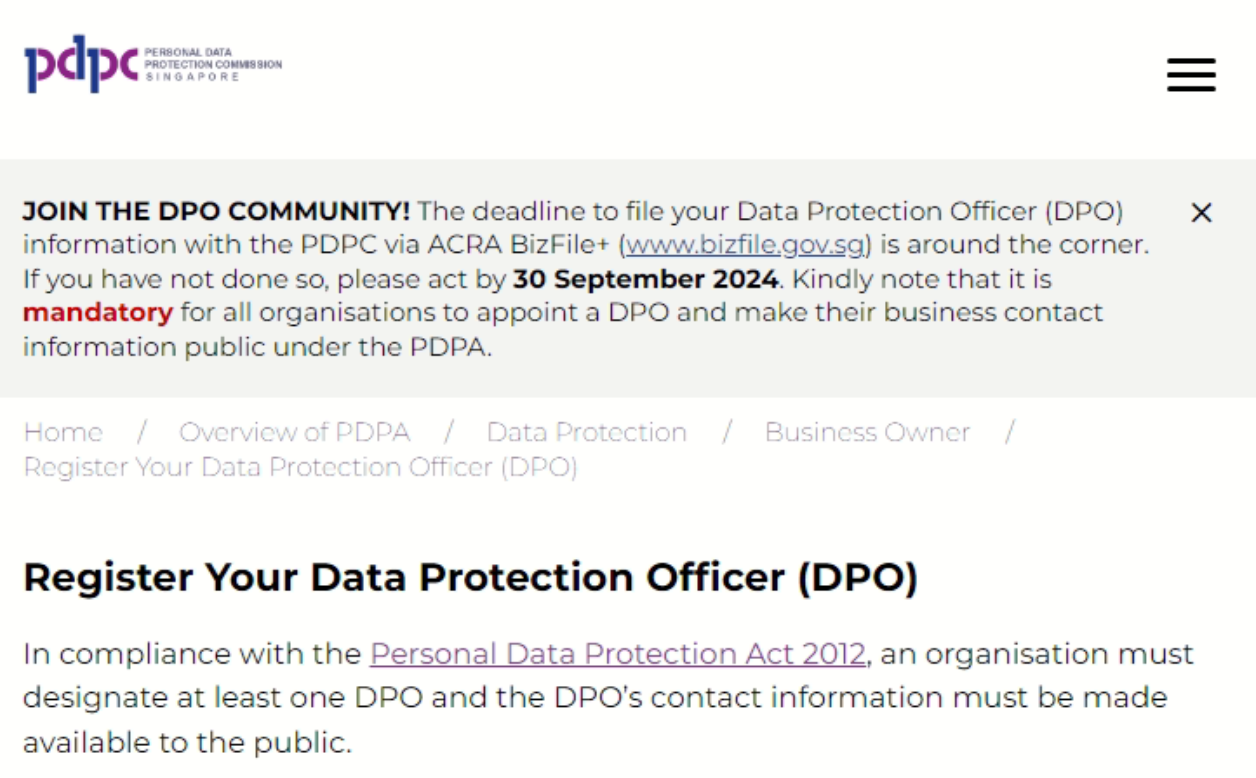Screen dimensions: 1256x778
Task: Open the Business Owner breadcrumb
Action: [x=867, y=432]
